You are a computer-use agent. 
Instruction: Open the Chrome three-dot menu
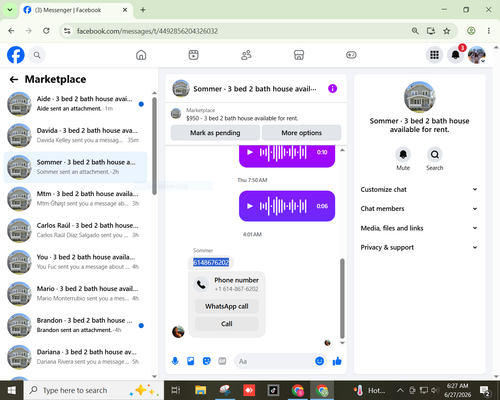point(489,31)
